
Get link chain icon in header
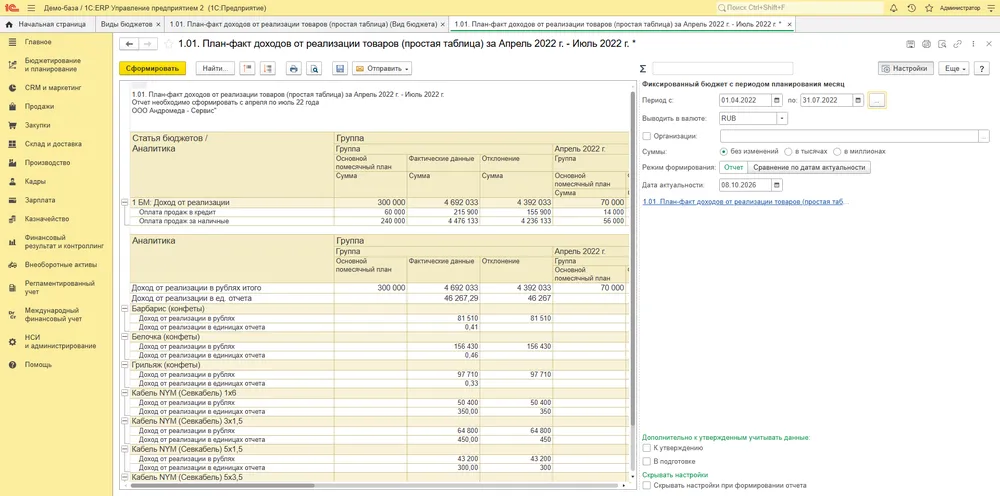coord(957,44)
